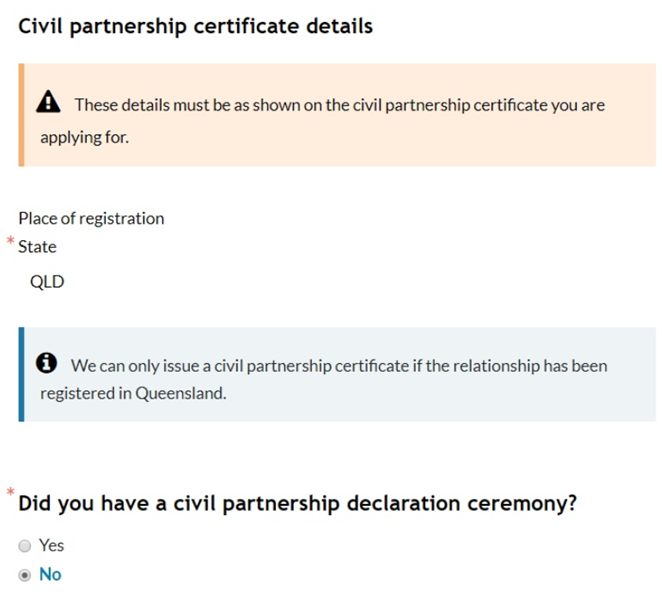Click the blue info circle icon
662x592 pixels.
(46, 363)
